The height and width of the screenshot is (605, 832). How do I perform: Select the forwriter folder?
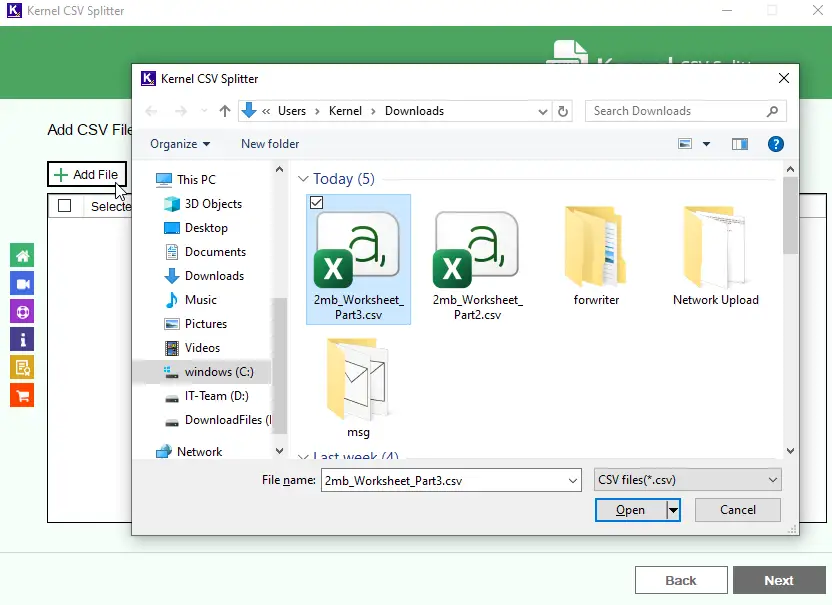[x=596, y=256]
